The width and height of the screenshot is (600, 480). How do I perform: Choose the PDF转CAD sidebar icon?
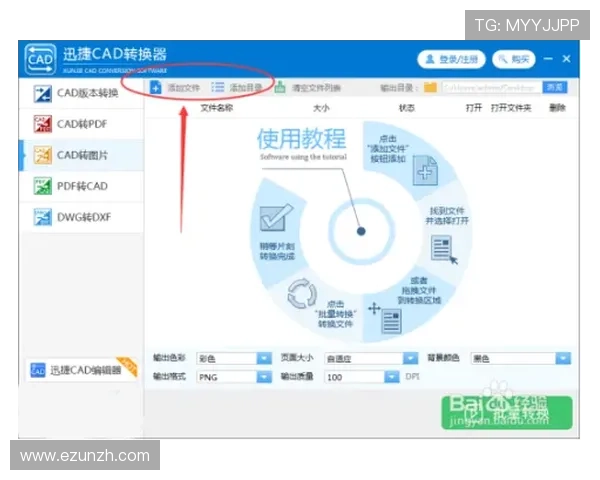point(42,186)
